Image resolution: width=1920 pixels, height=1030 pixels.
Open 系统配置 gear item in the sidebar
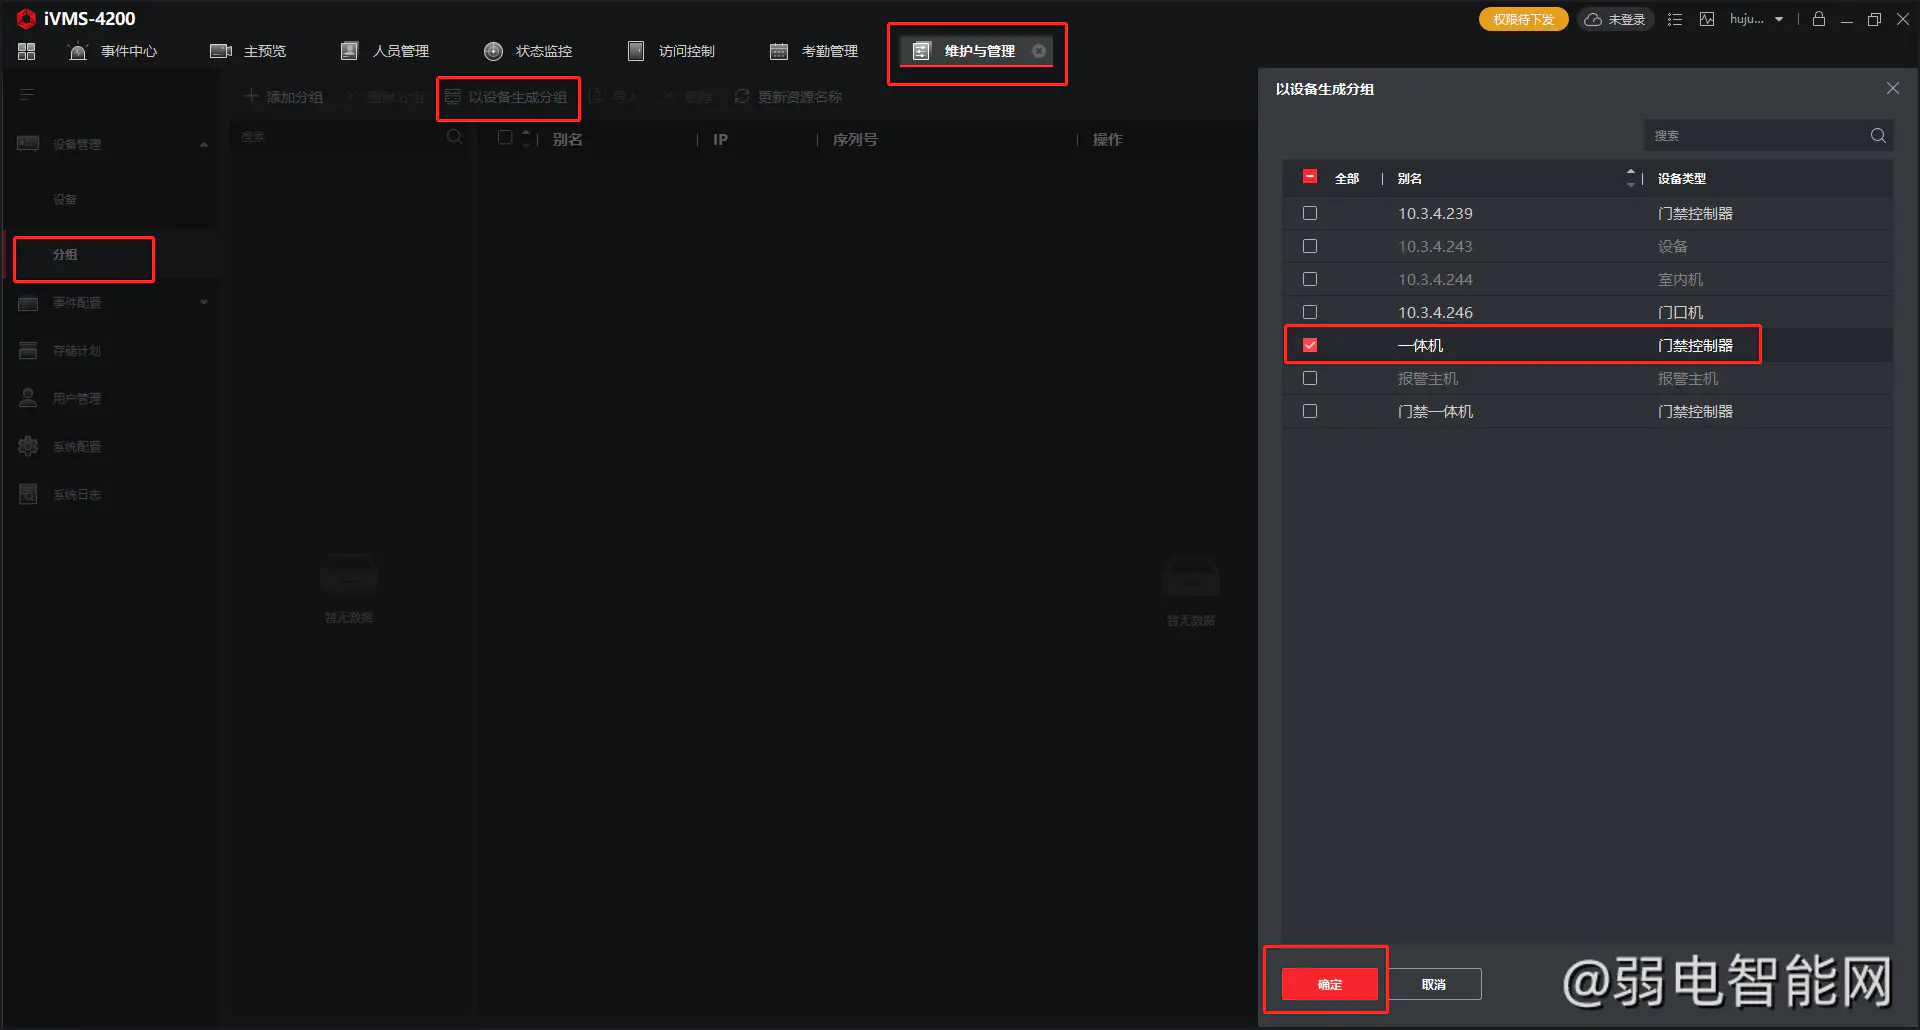60,447
